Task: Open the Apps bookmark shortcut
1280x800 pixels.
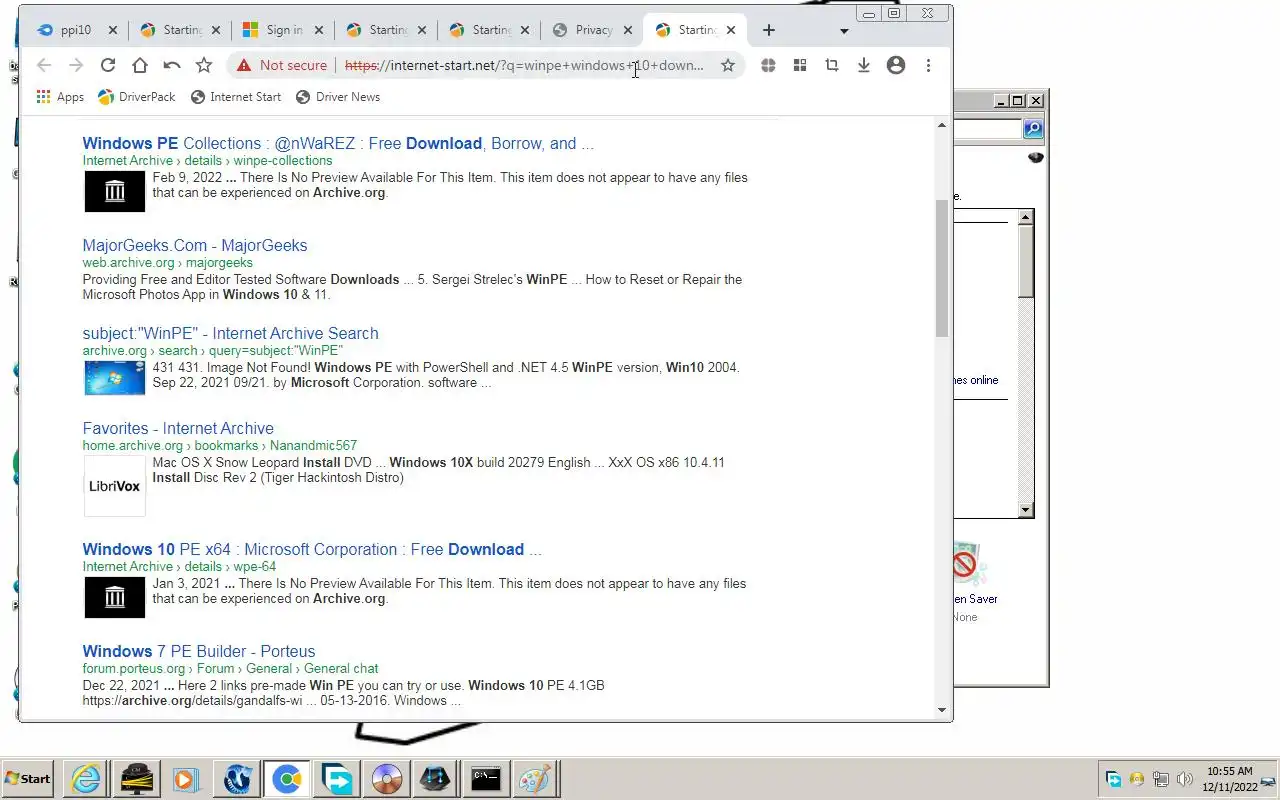Action: (60, 97)
